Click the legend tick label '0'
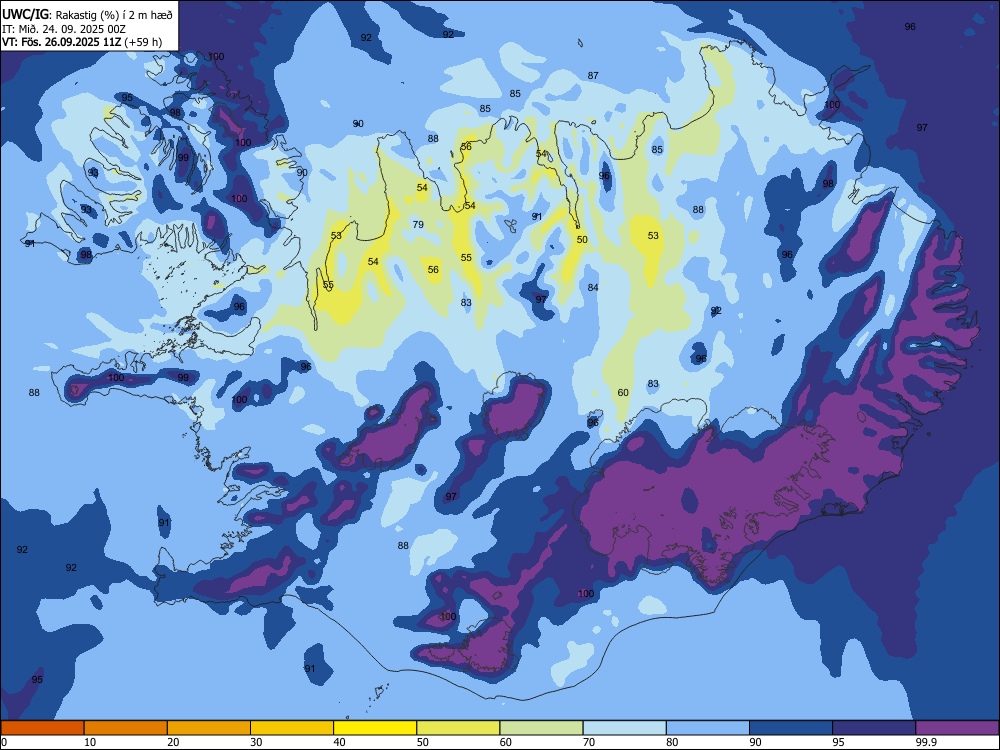1000x750 pixels. coord(4,742)
